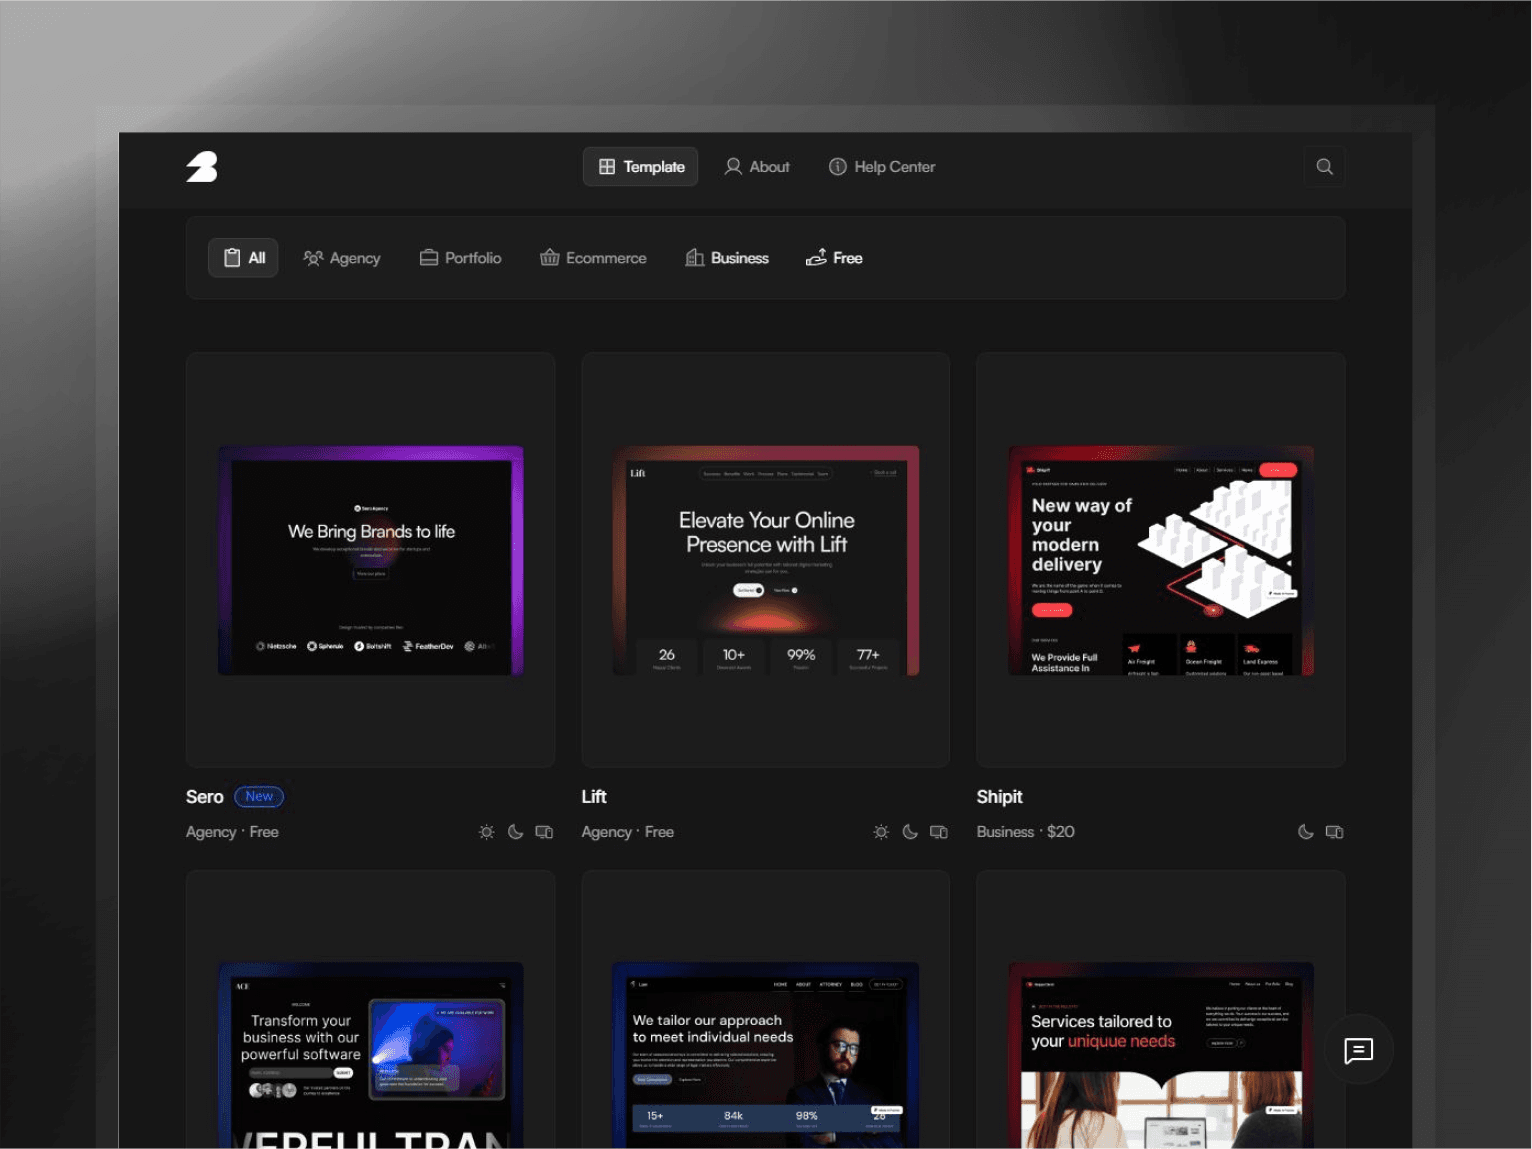Click Sero's responsive devices icon
Image resolution: width=1532 pixels, height=1149 pixels.
click(544, 832)
